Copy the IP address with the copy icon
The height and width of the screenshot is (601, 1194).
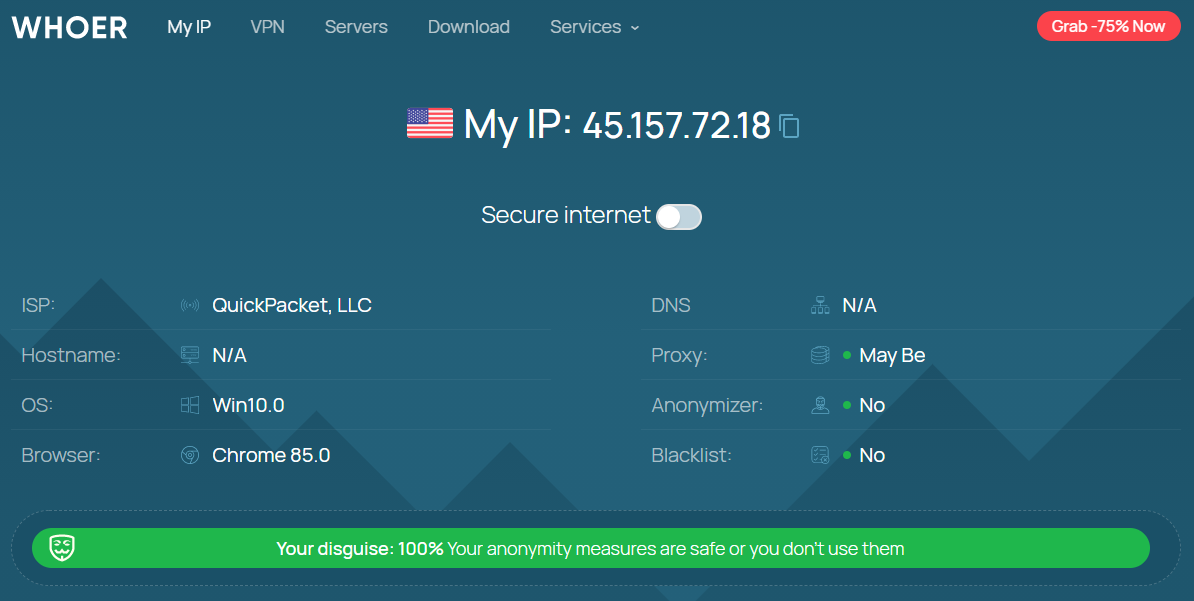click(x=790, y=126)
